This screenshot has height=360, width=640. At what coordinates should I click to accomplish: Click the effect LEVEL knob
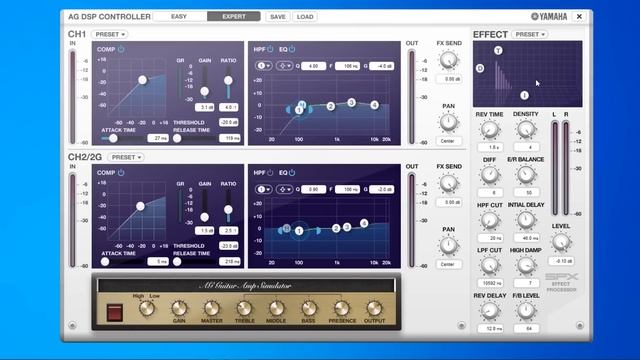(561, 242)
